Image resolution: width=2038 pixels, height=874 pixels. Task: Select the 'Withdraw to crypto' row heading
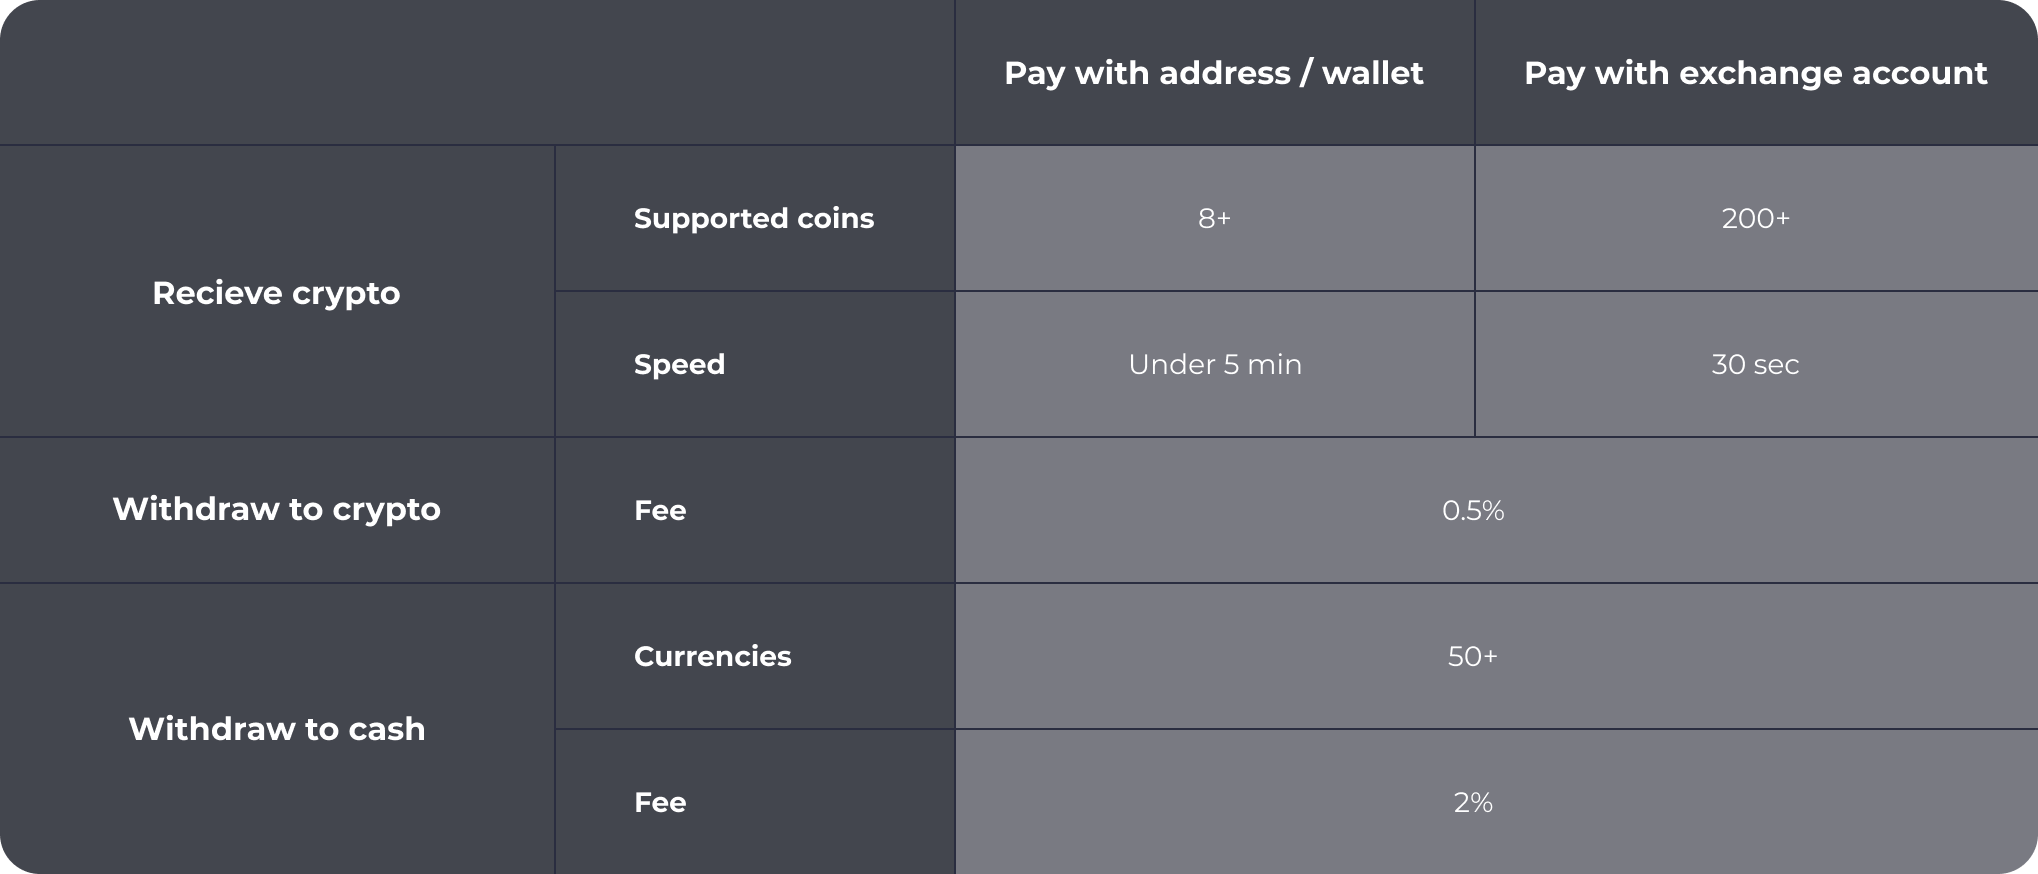[x=276, y=509]
